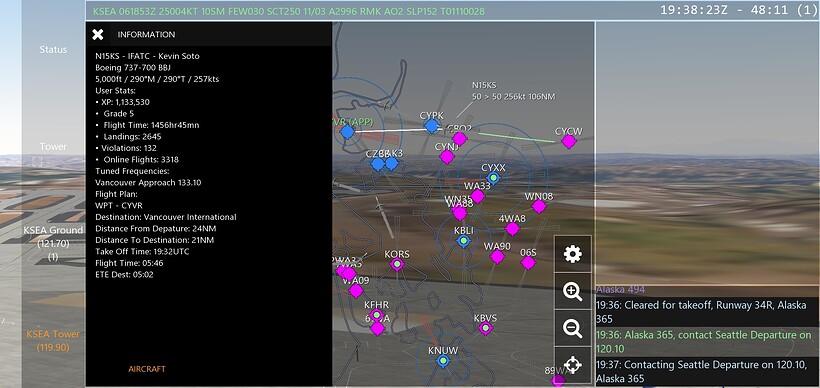Select the WN08 airport marker
Screen dimensions: 820x388
point(539,206)
